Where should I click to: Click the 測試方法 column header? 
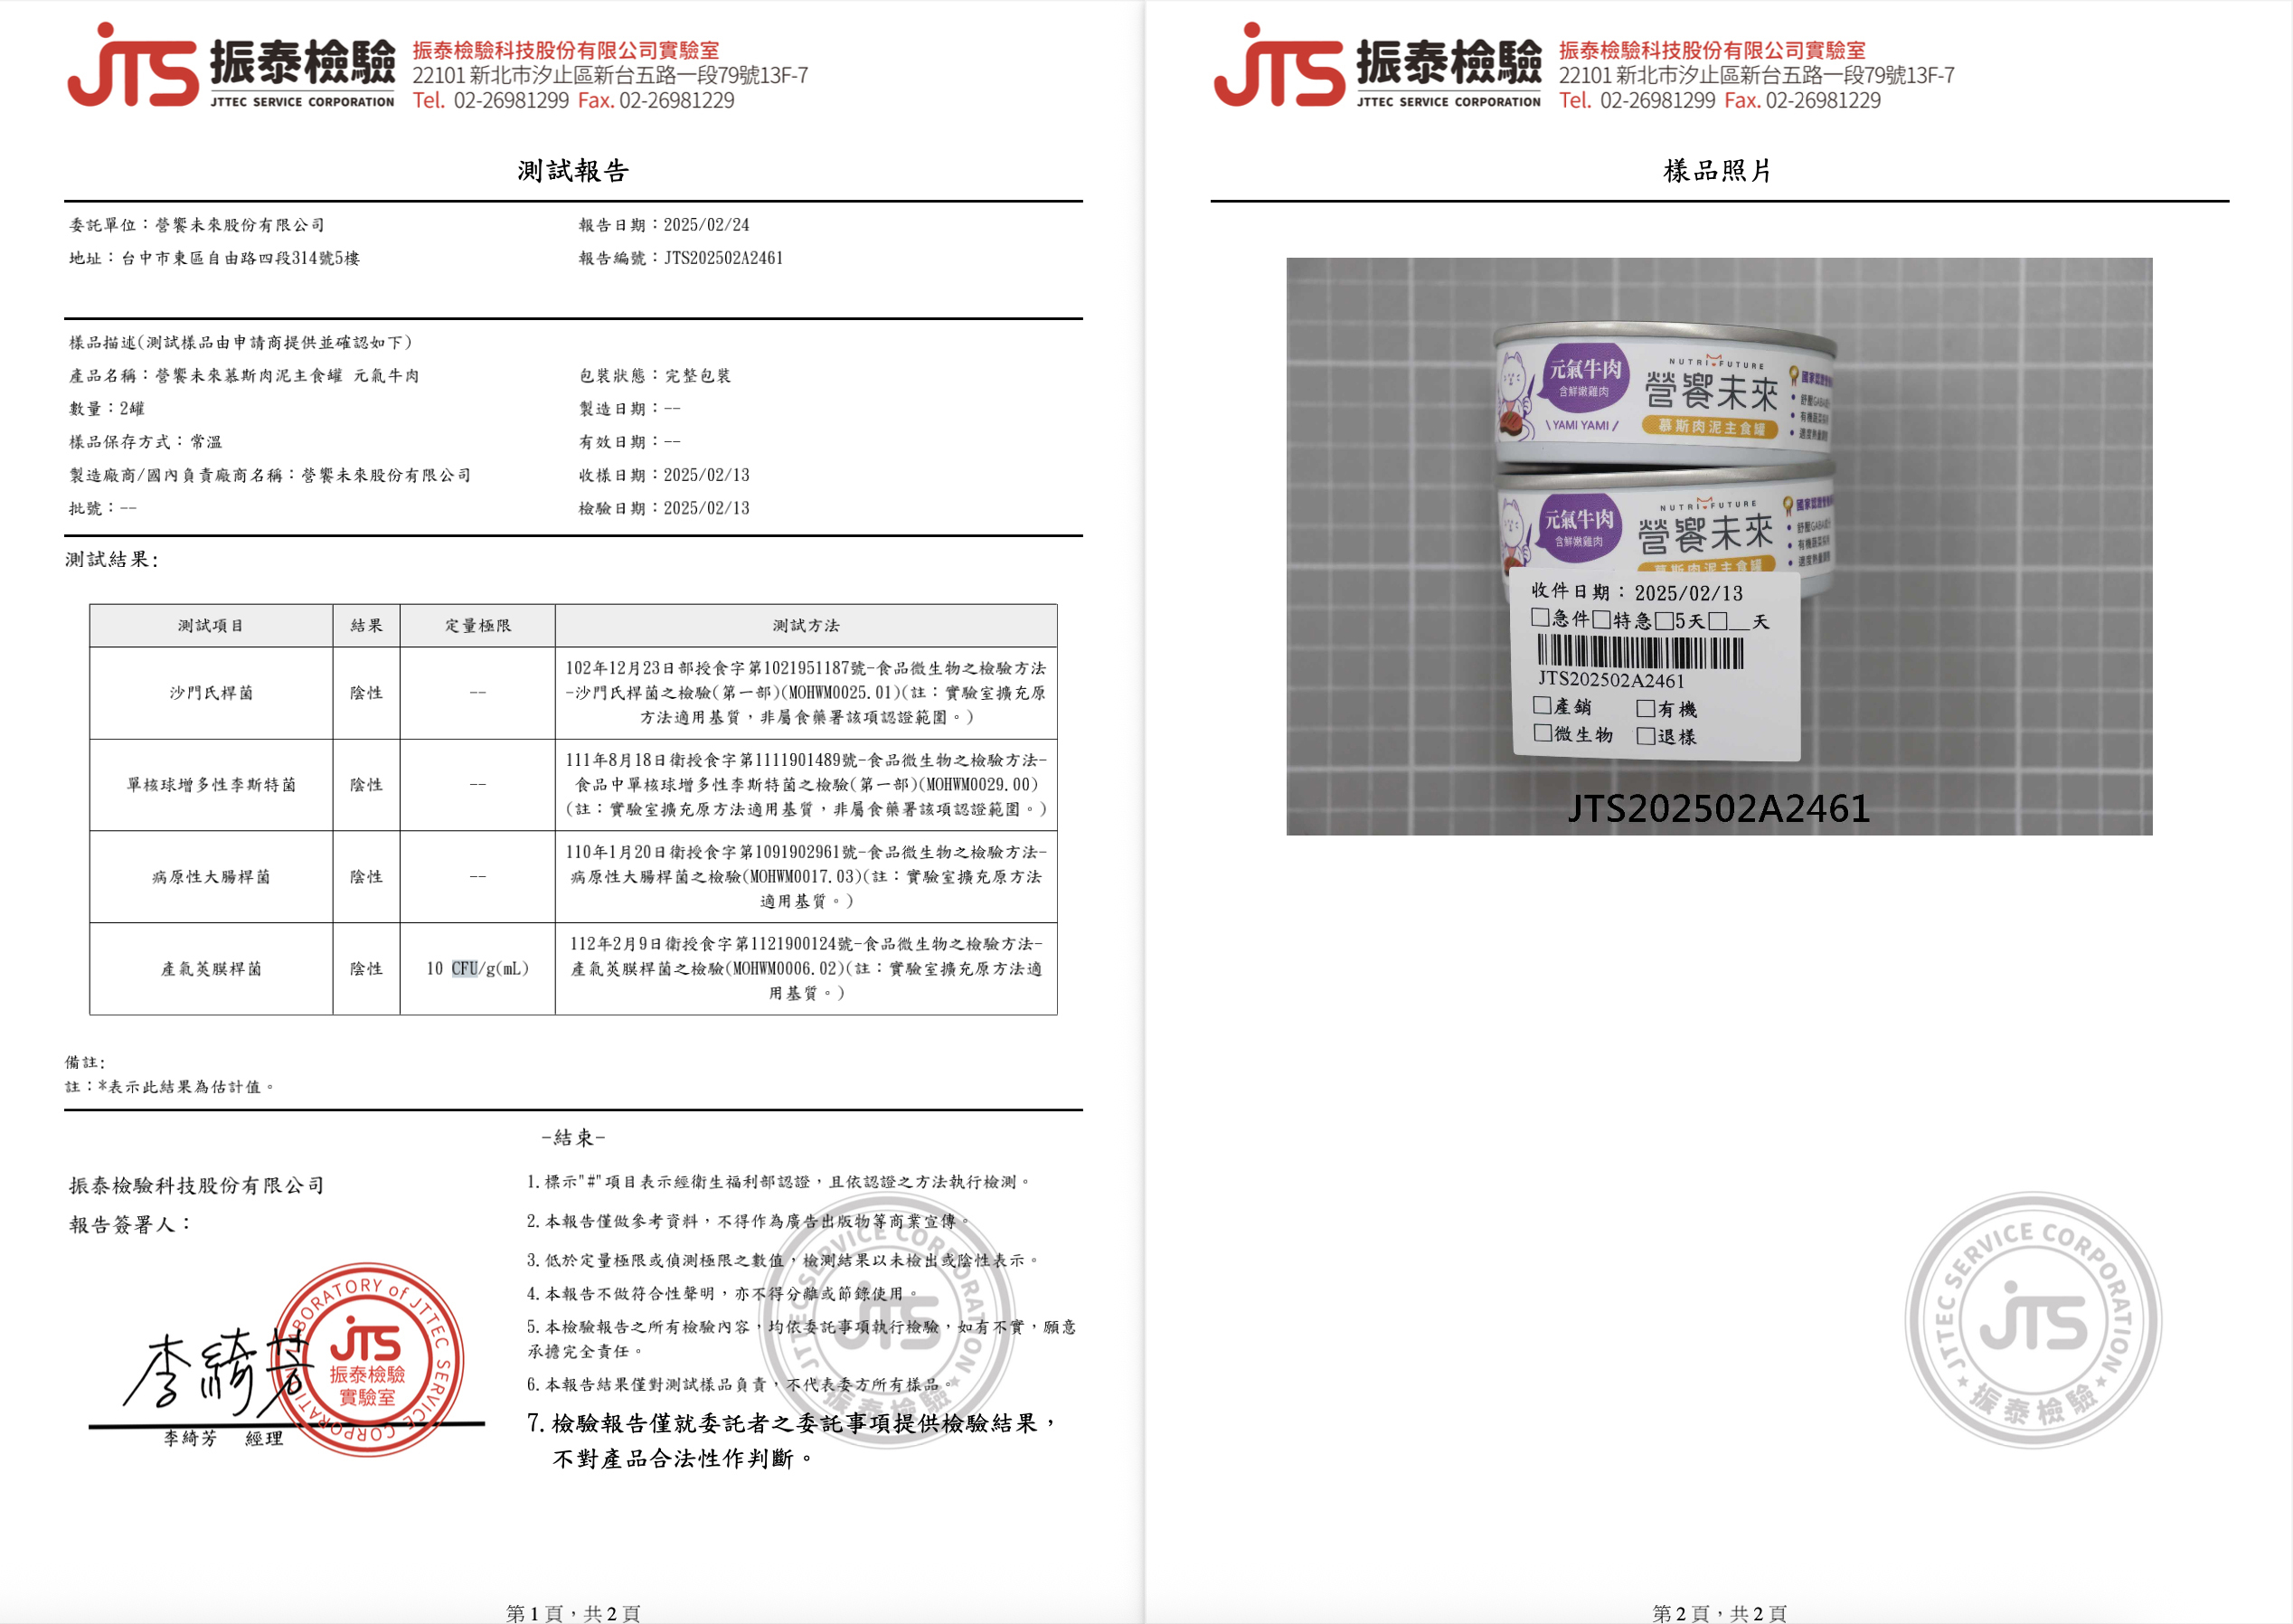[x=806, y=625]
